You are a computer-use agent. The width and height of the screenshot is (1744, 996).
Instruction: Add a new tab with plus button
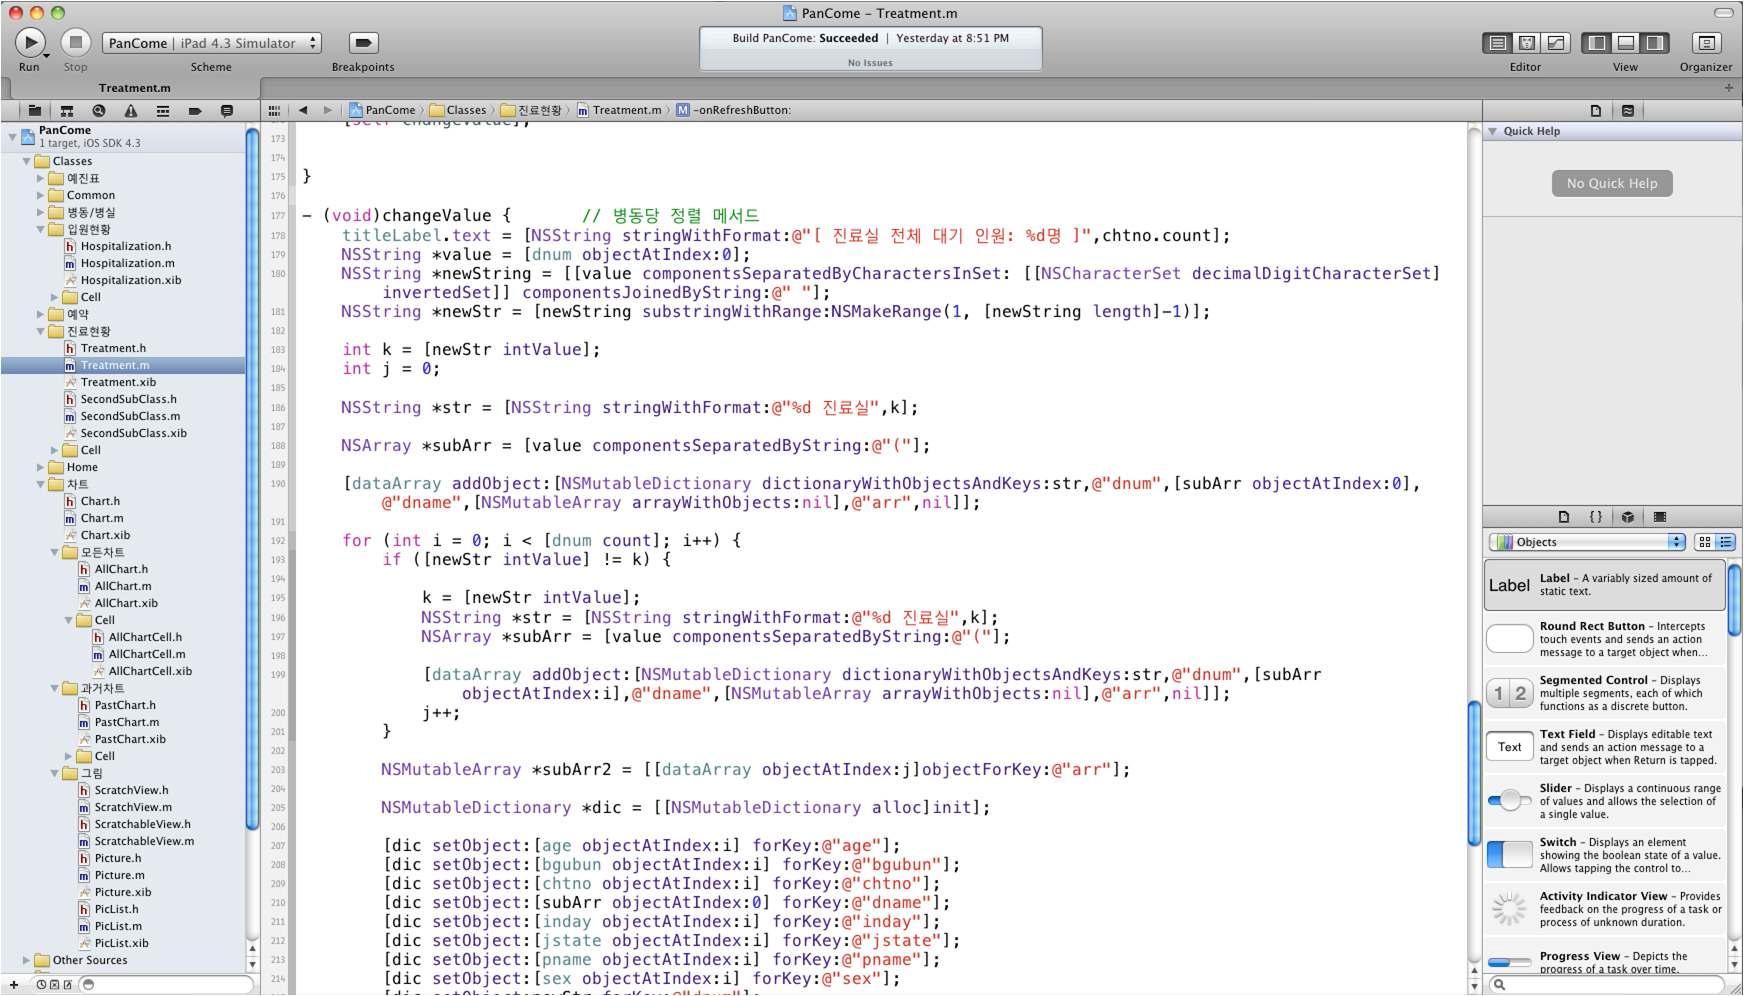pyautogui.click(x=1729, y=88)
